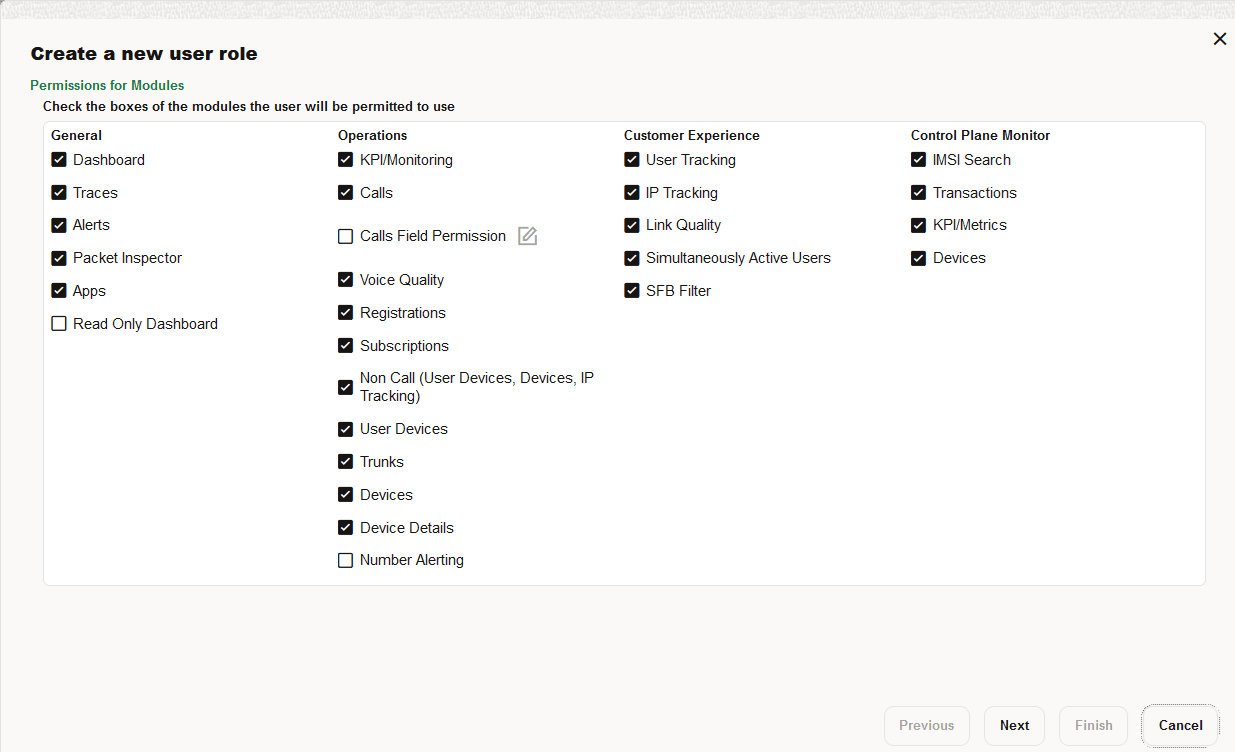Uncheck the Traces checkbox
1235x752 pixels.
click(x=58, y=192)
